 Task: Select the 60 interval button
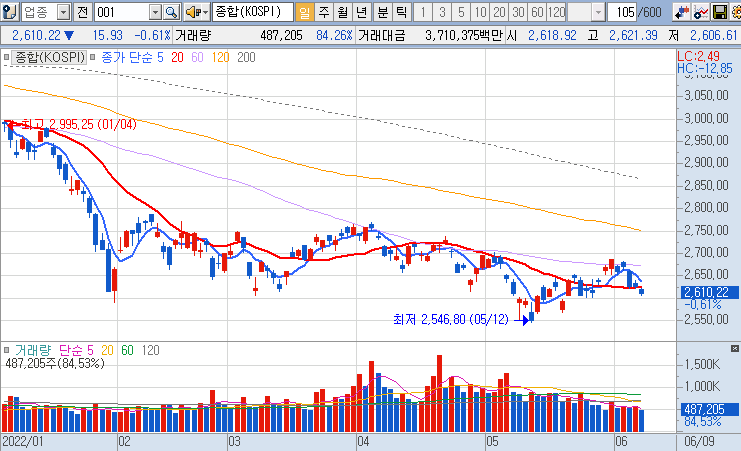537,12
